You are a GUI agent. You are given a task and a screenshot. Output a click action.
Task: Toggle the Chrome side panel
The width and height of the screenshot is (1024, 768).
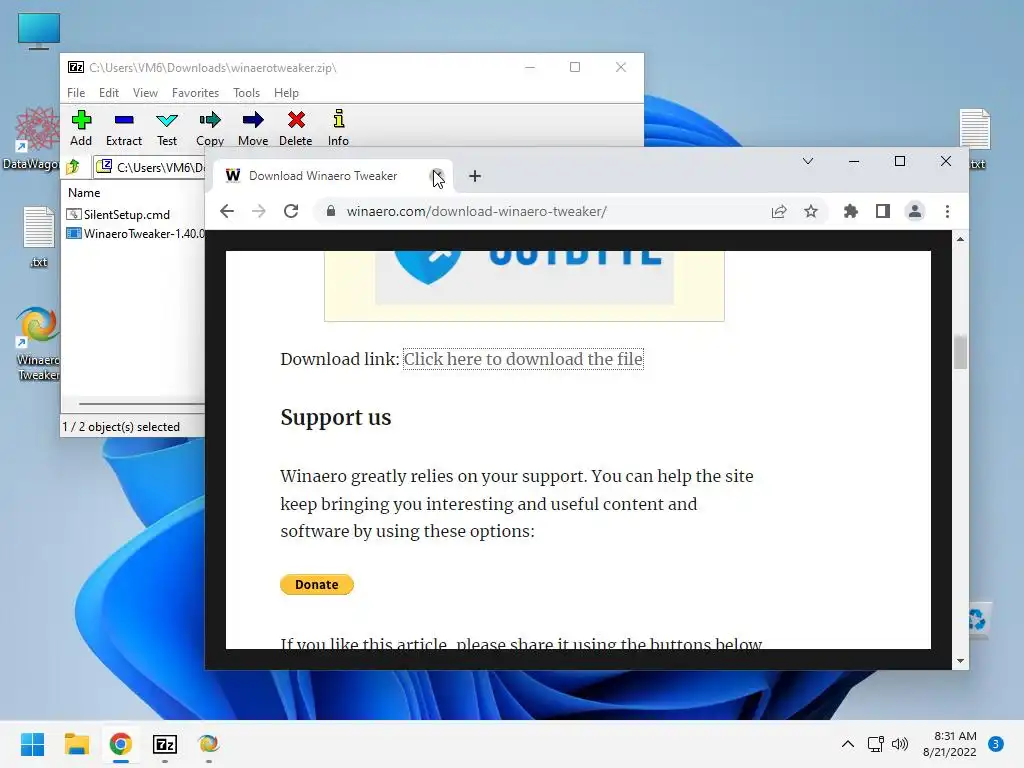(883, 211)
